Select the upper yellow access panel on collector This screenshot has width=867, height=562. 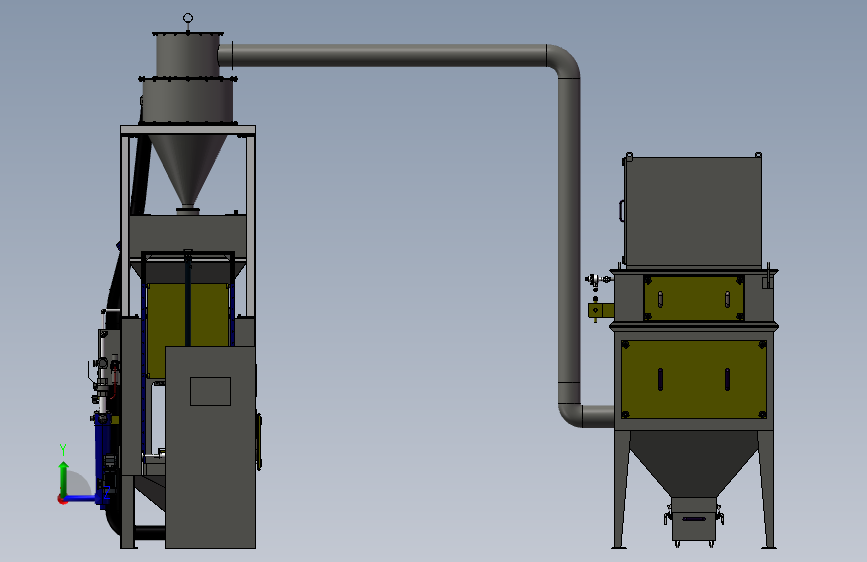point(694,298)
